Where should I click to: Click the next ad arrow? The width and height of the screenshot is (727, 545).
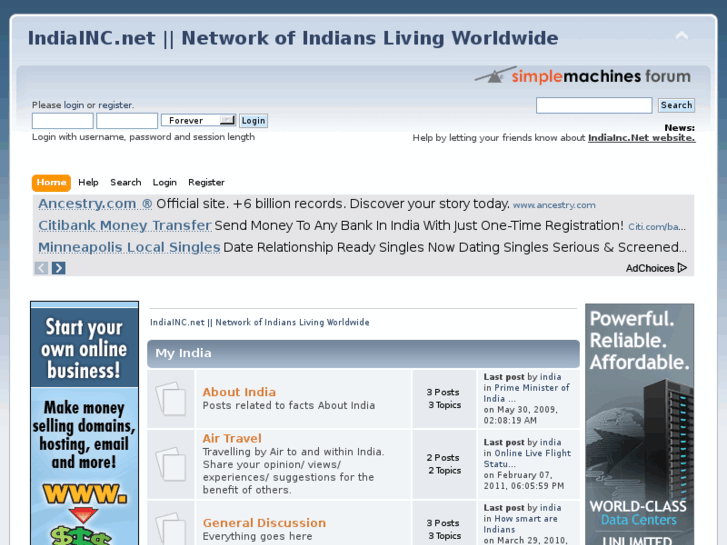(x=58, y=268)
